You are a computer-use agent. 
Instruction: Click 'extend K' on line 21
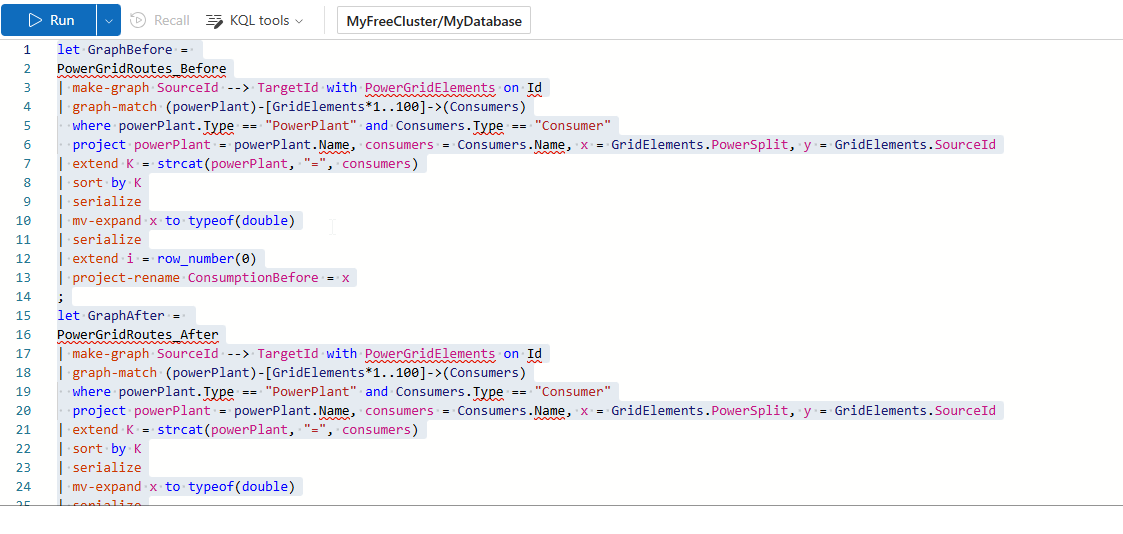(x=103, y=429)
